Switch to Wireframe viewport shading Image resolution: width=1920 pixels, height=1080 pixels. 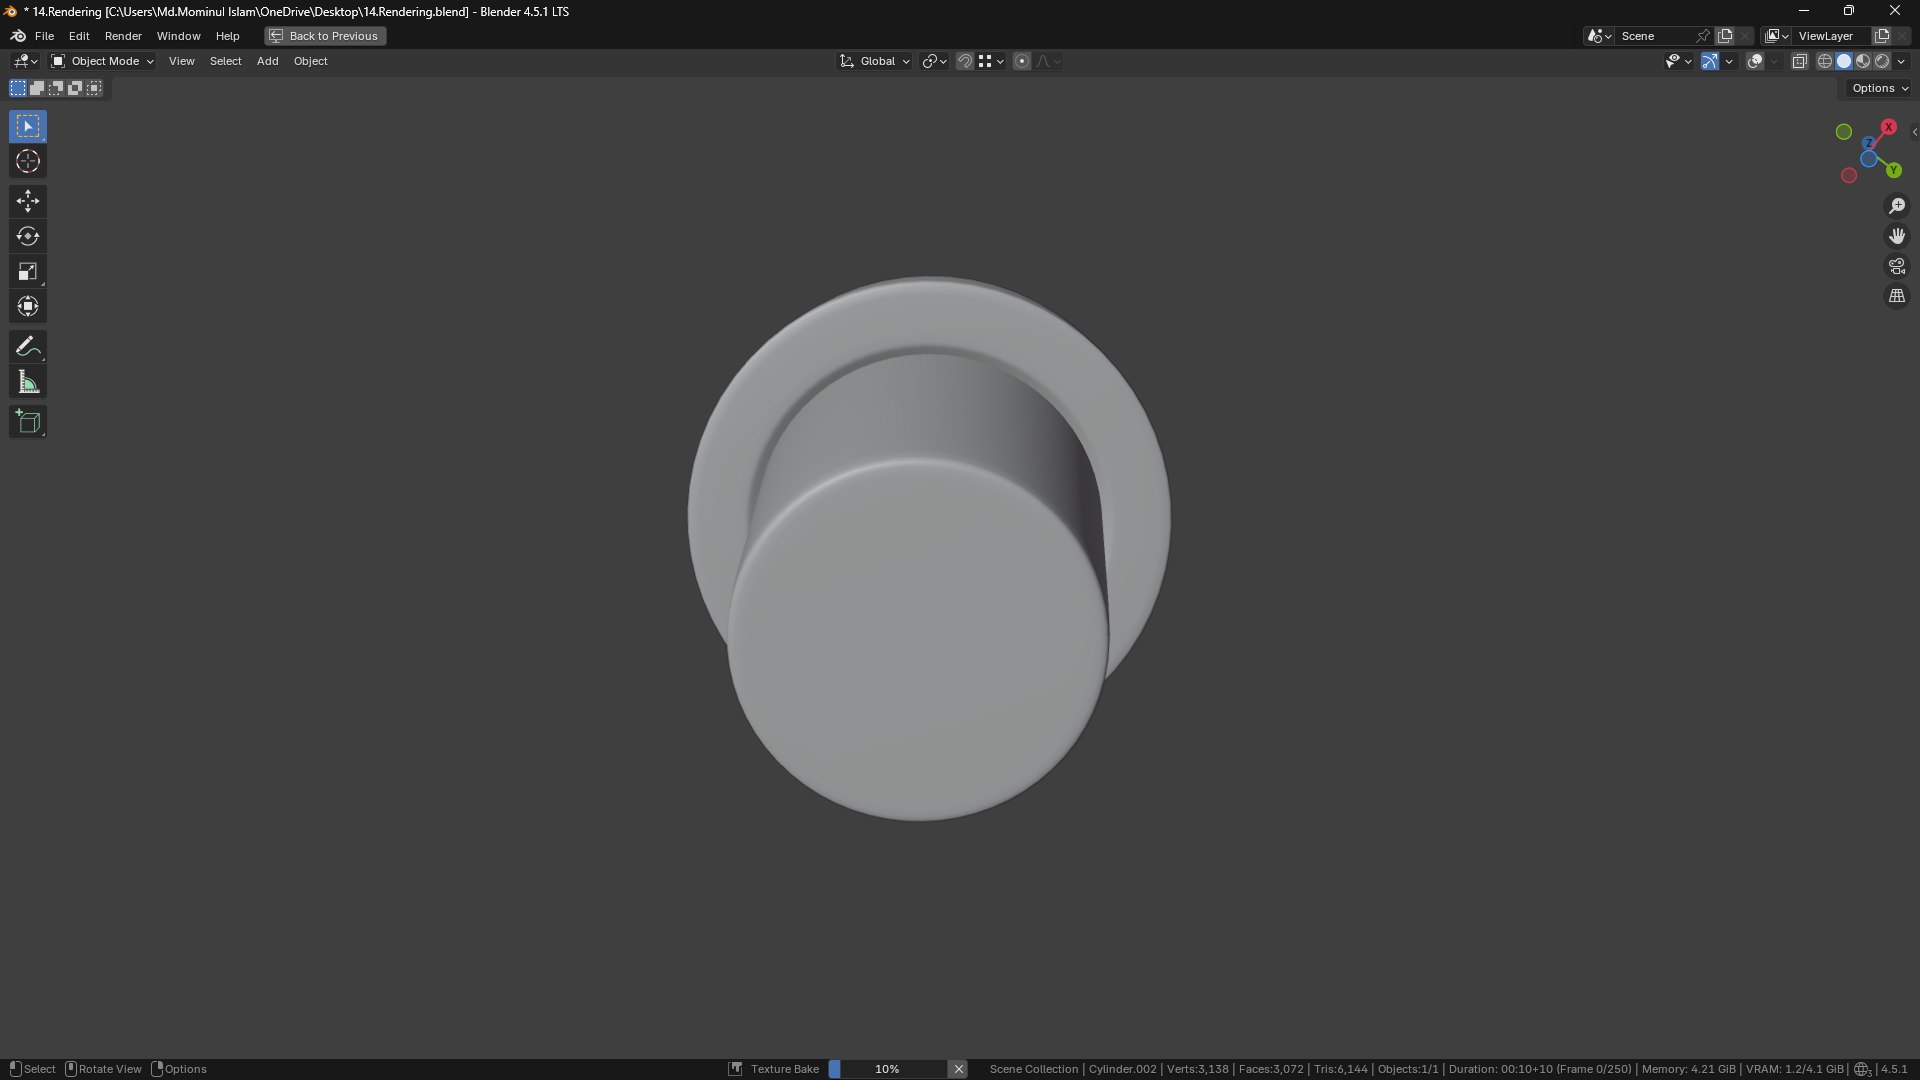[x=1825, y=62]
